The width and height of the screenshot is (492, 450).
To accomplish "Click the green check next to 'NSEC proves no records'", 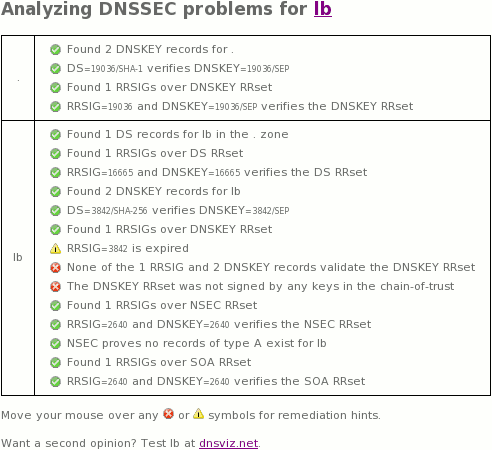I will pos(55,344).
